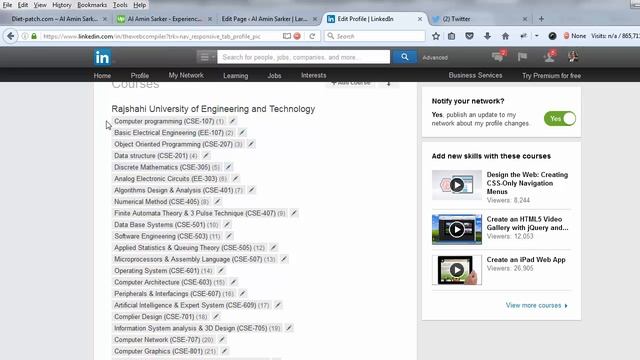Open the Interests nav item
Image resolution: width=640 pixels, height=360 pixels.
point(313,75)
